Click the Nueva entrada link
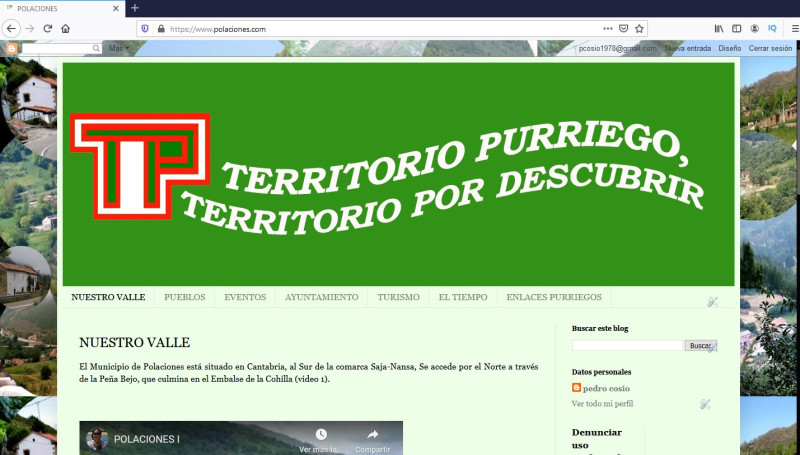Image resolution: width=800 pixels, height=455 pixels. pos(688,48)
